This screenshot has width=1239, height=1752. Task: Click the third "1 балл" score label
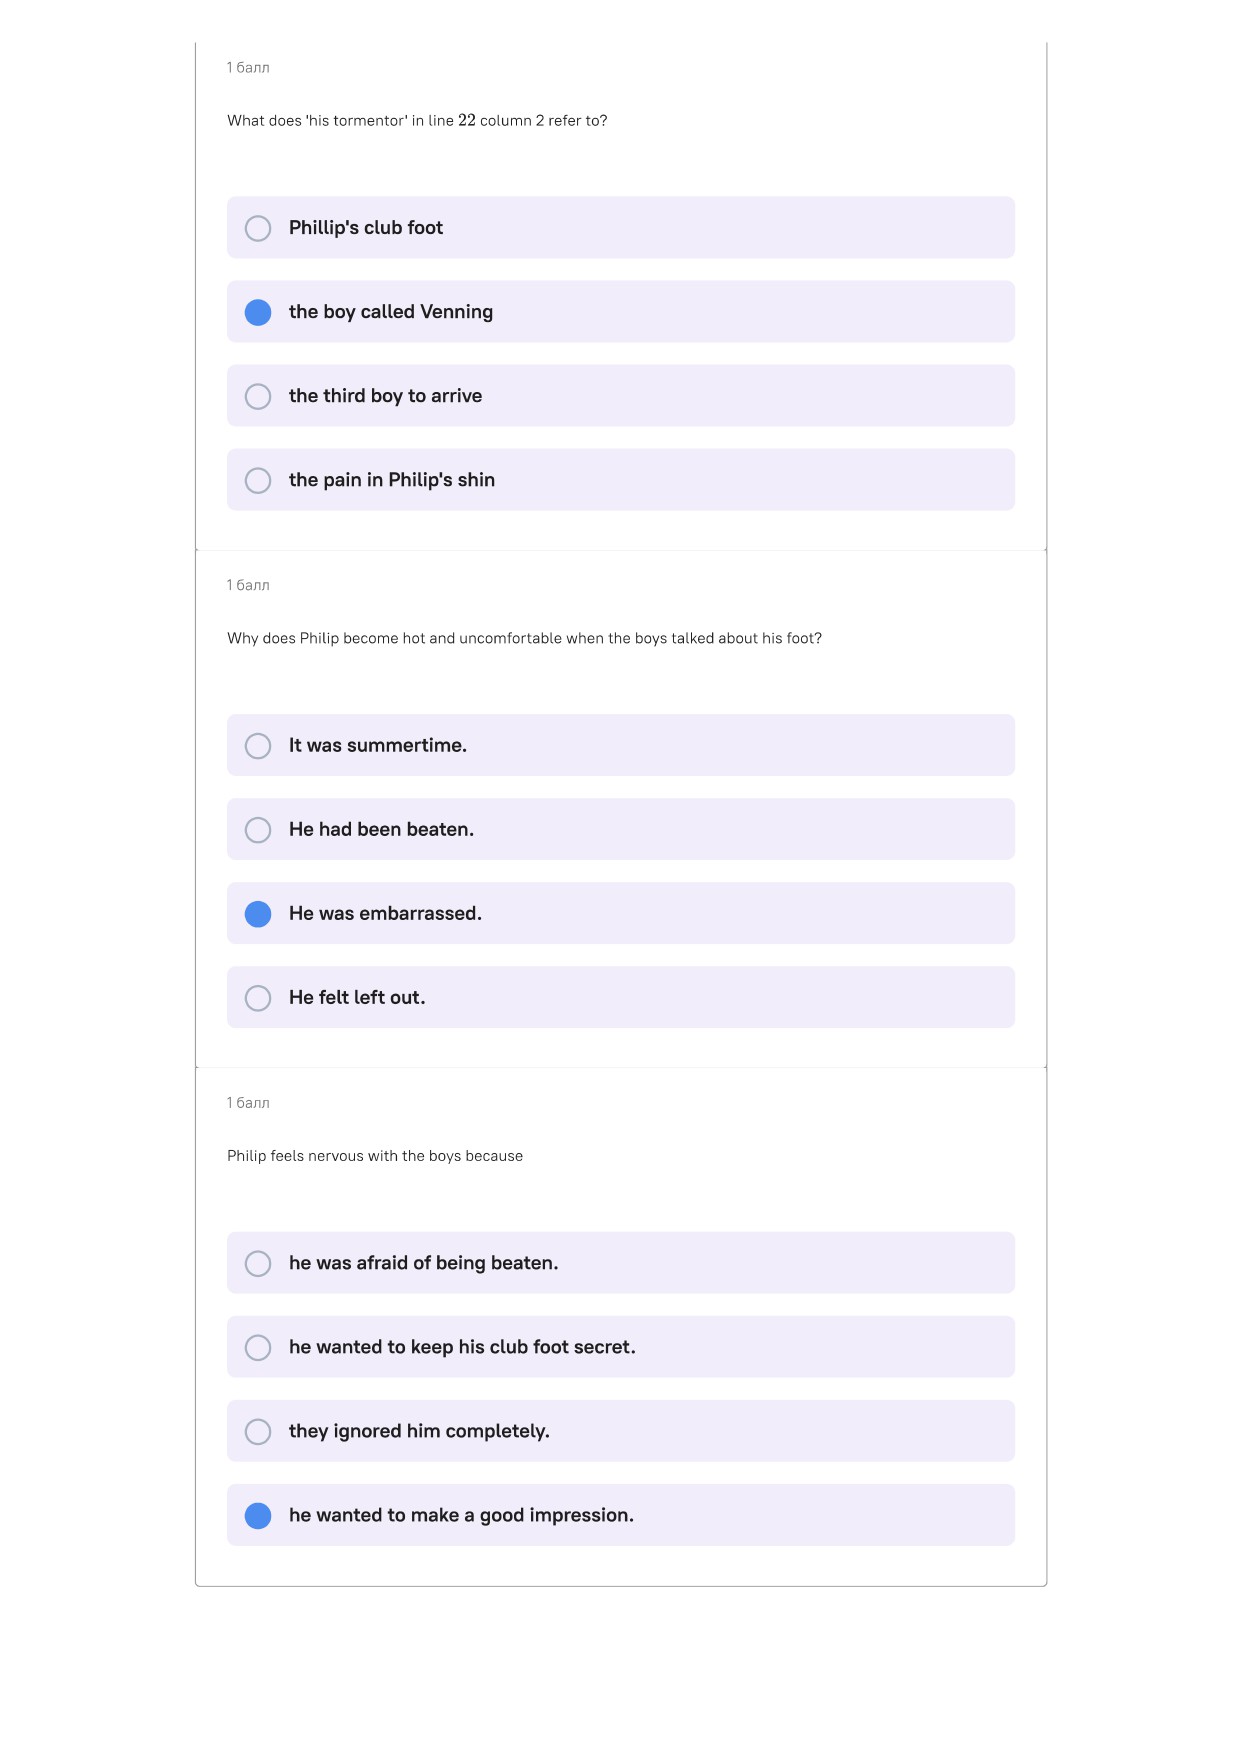[248, 1103]
